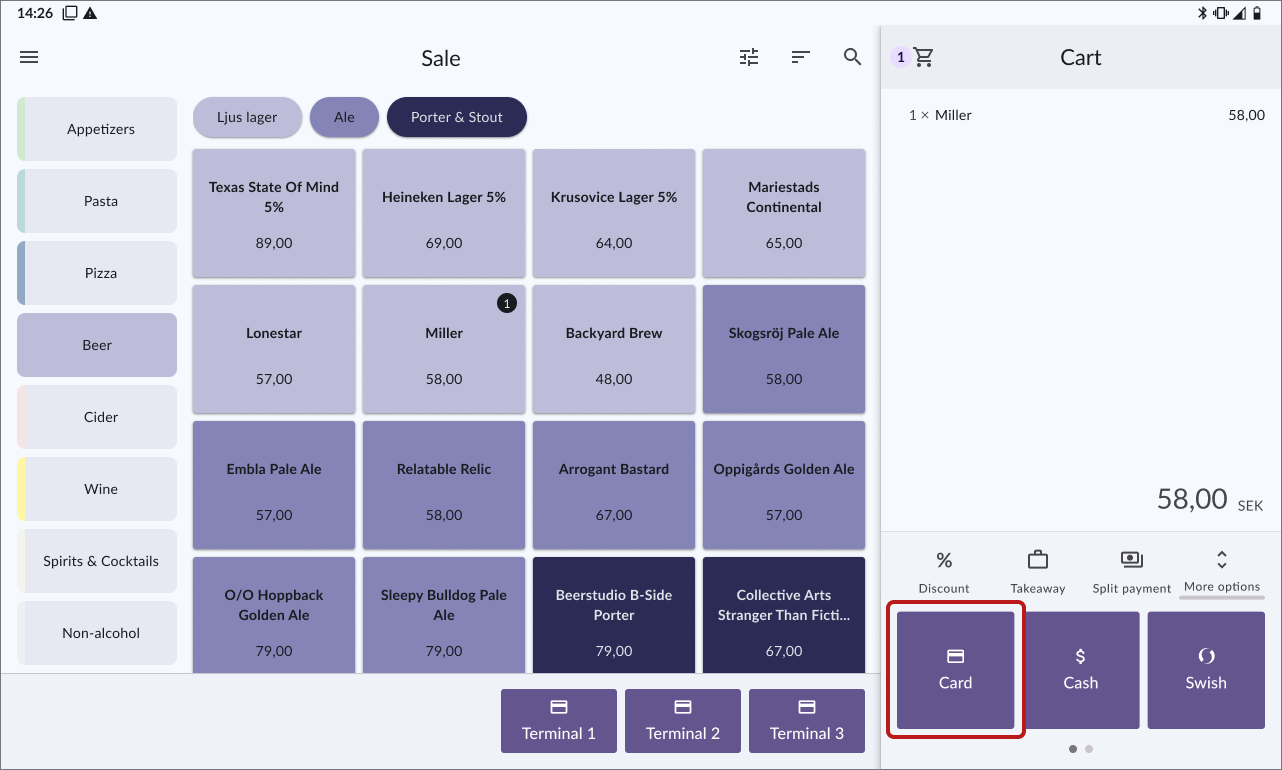
Task: Pay with Swish
Action: tap(1206, 670)
